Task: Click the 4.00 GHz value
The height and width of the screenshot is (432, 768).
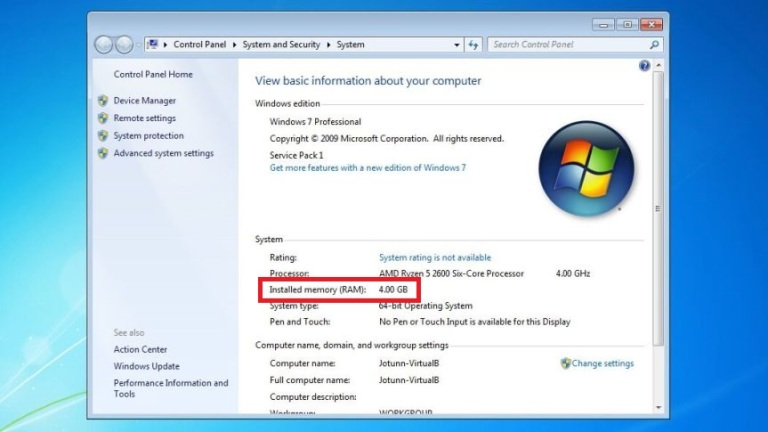Action: click(x=573, y=274)
